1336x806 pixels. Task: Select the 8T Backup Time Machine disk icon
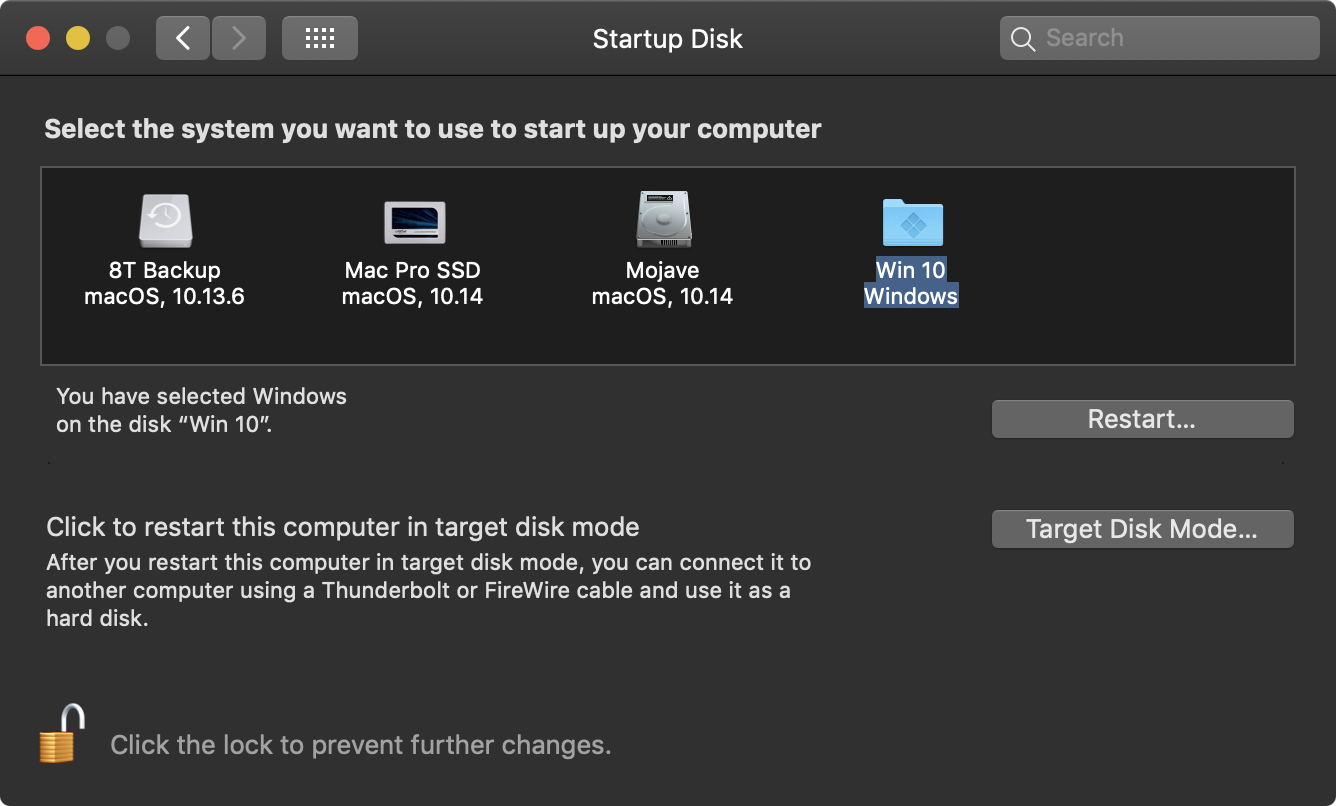pos(165,222)
